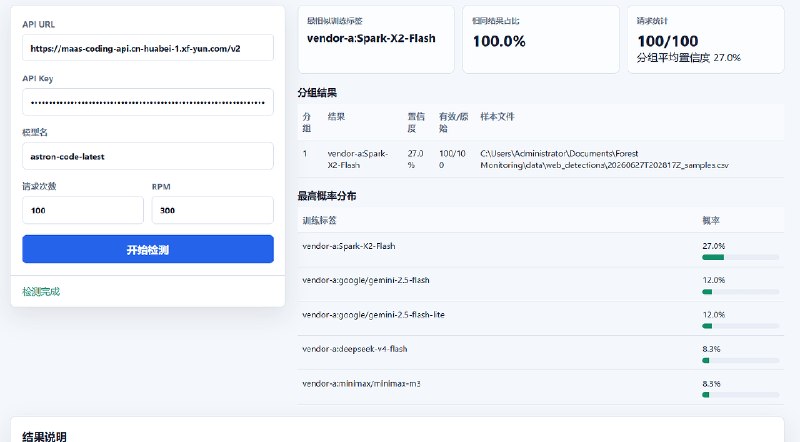Image resolution: width=800 pixels, height=442 pixels.
Task: Click the vendor-a:Spark-X2-Flash row in probability list
Action: point(541,250)
